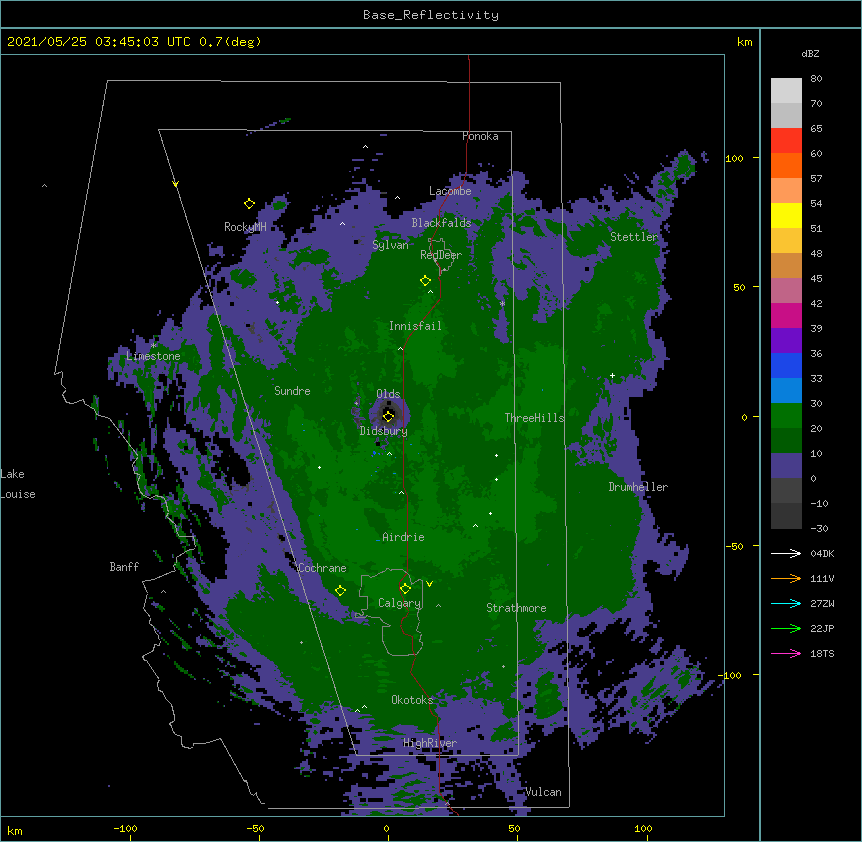
Task: Click the Didsbury town label
Action: [x=384, y=431]
